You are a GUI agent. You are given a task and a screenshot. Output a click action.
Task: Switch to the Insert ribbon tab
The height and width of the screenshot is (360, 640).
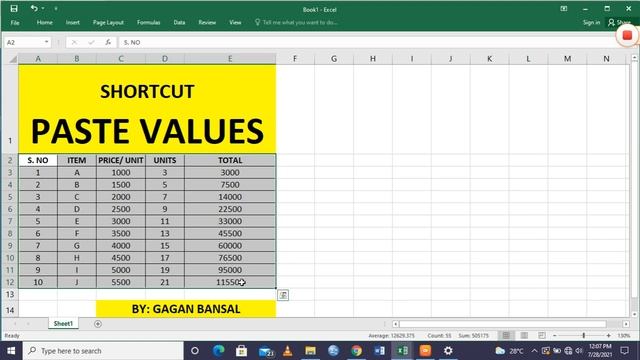pos(73,22)
